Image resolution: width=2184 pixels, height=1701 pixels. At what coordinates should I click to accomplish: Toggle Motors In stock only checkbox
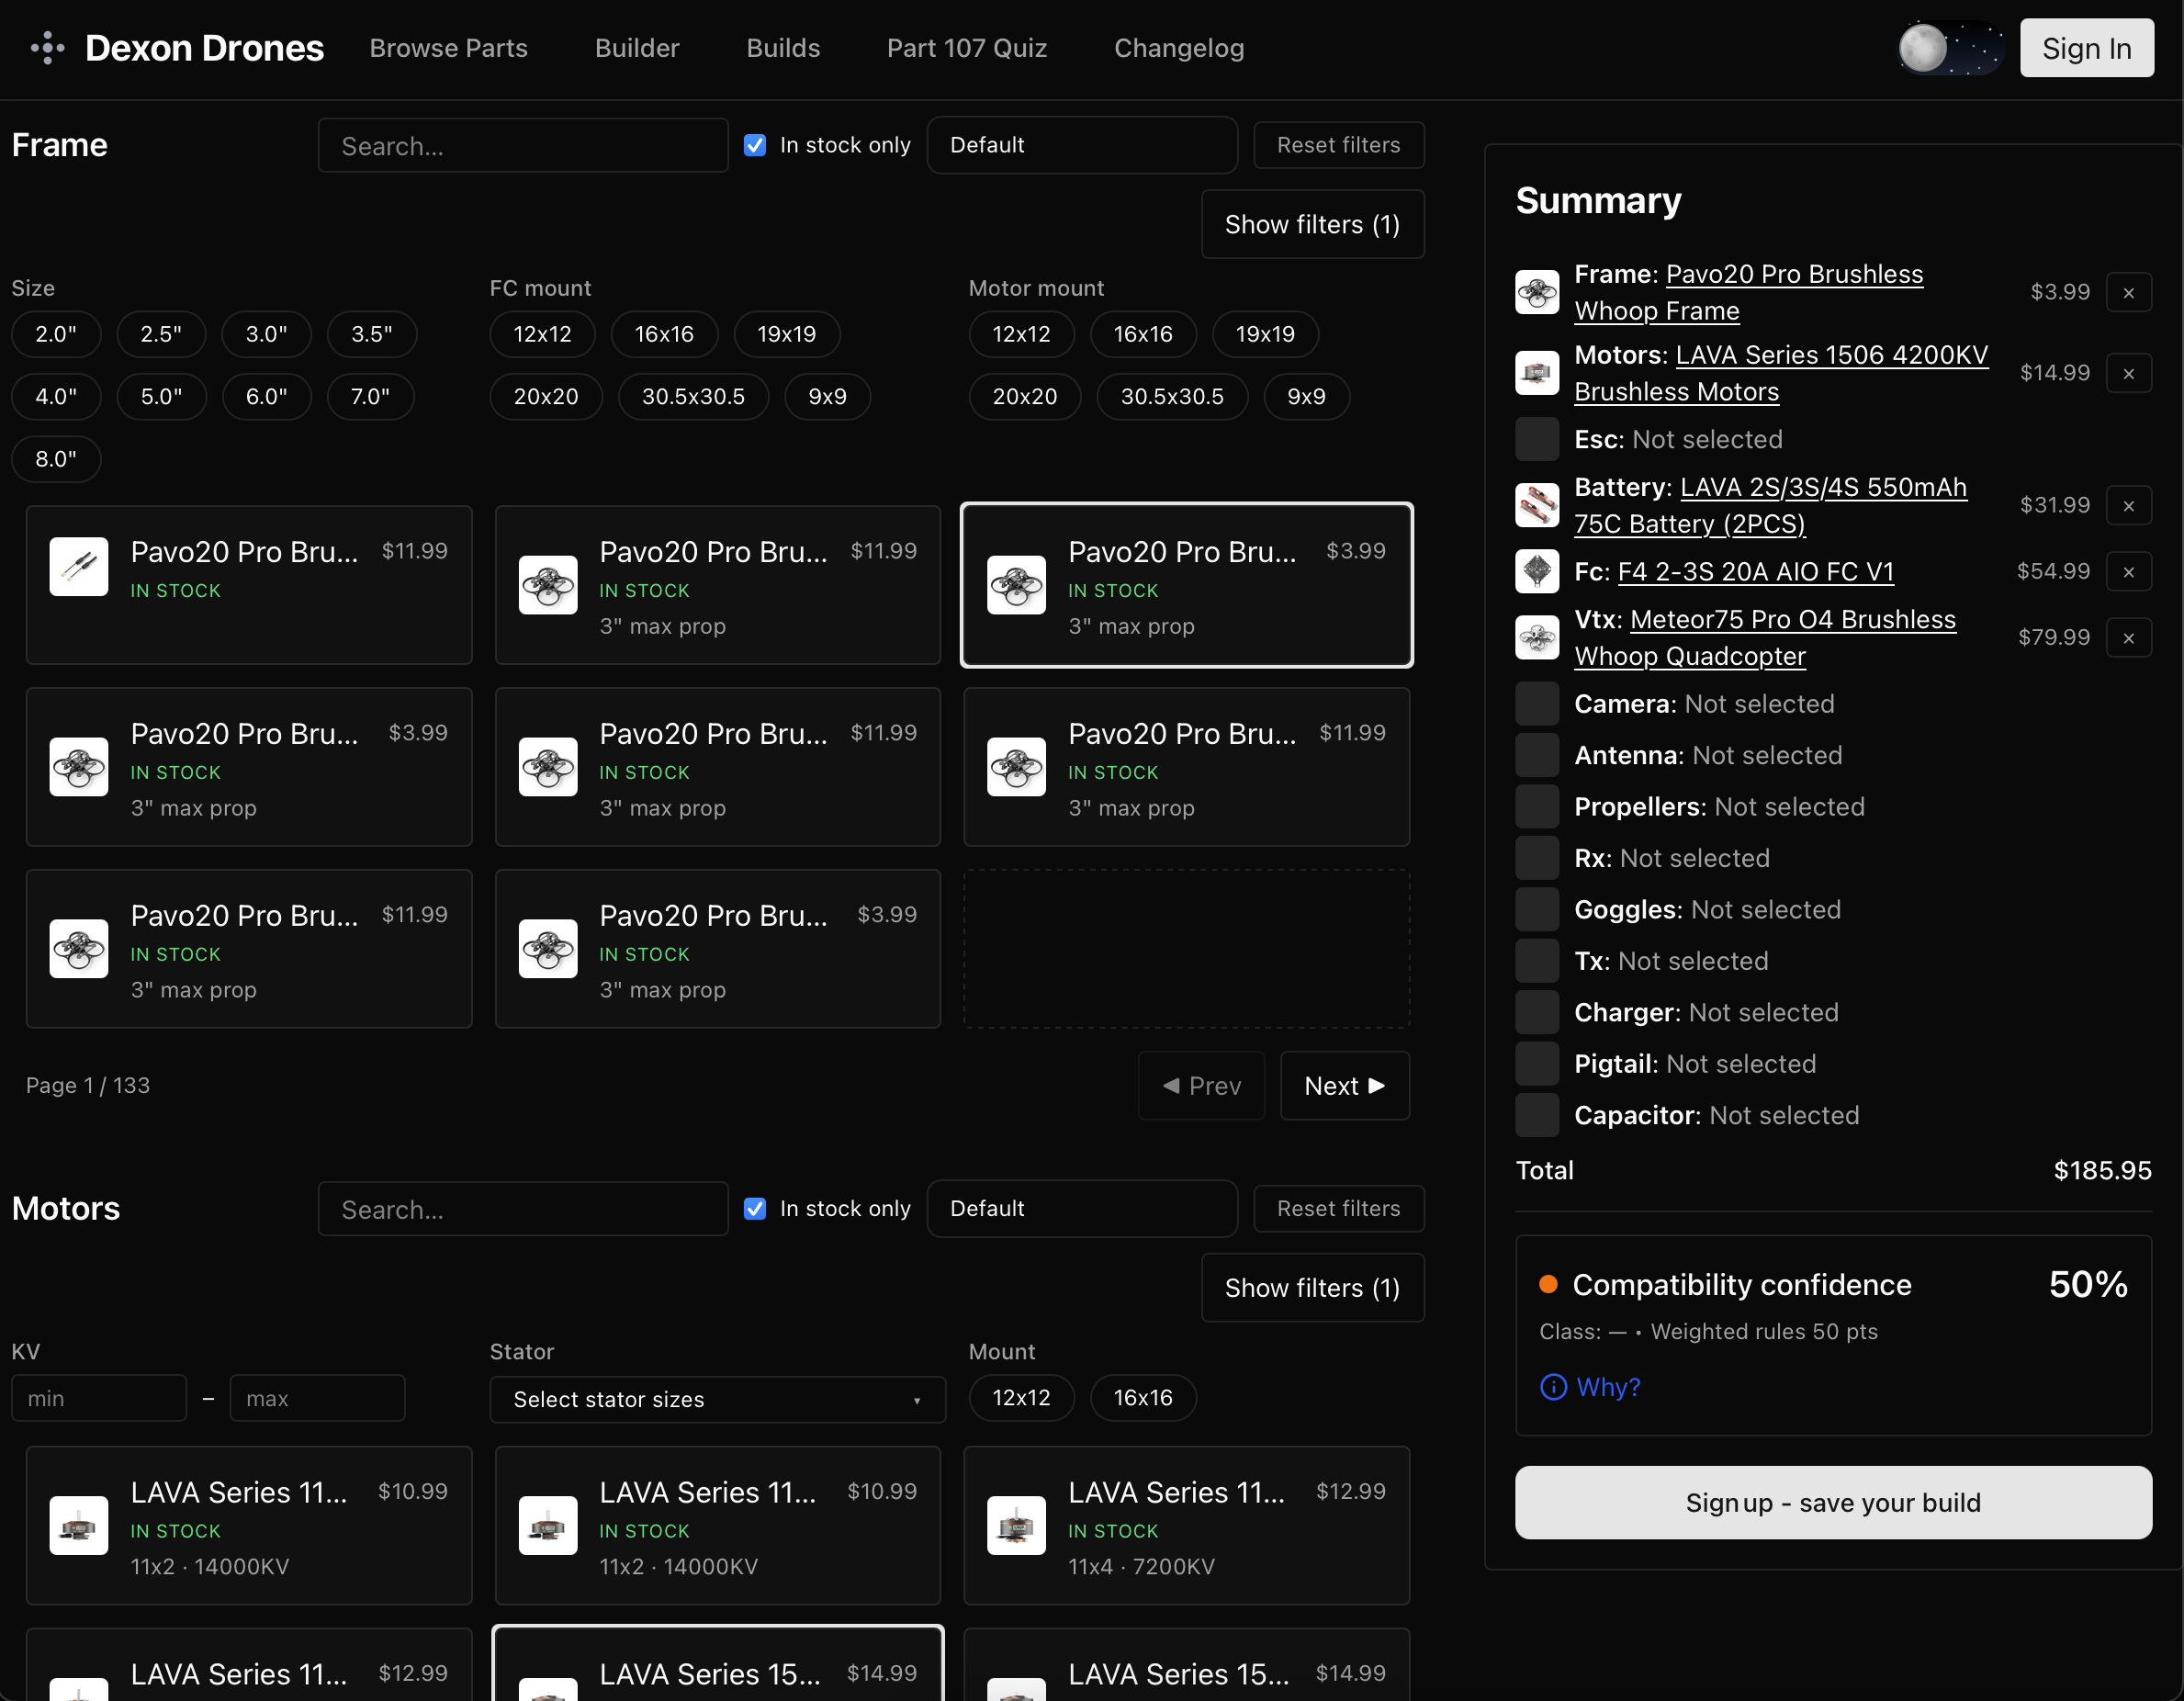click(x=755, y=1209)
